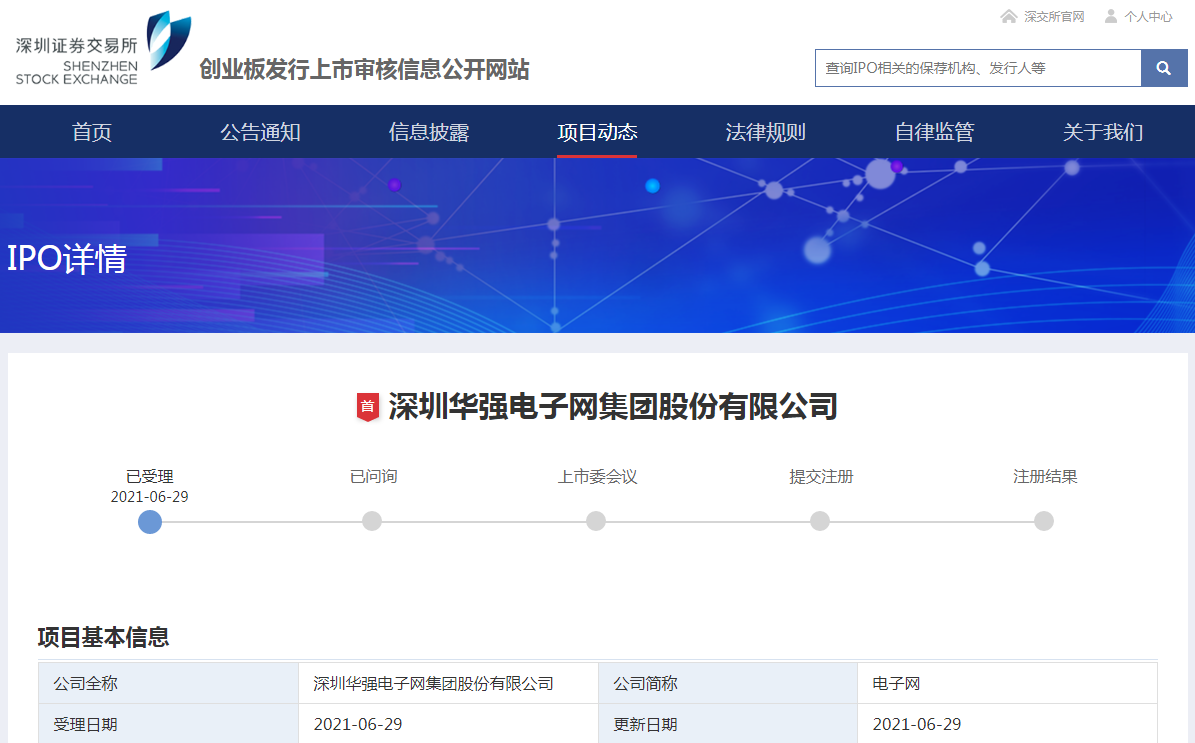Open the 公告通知 navigation tab

point(260,132)
